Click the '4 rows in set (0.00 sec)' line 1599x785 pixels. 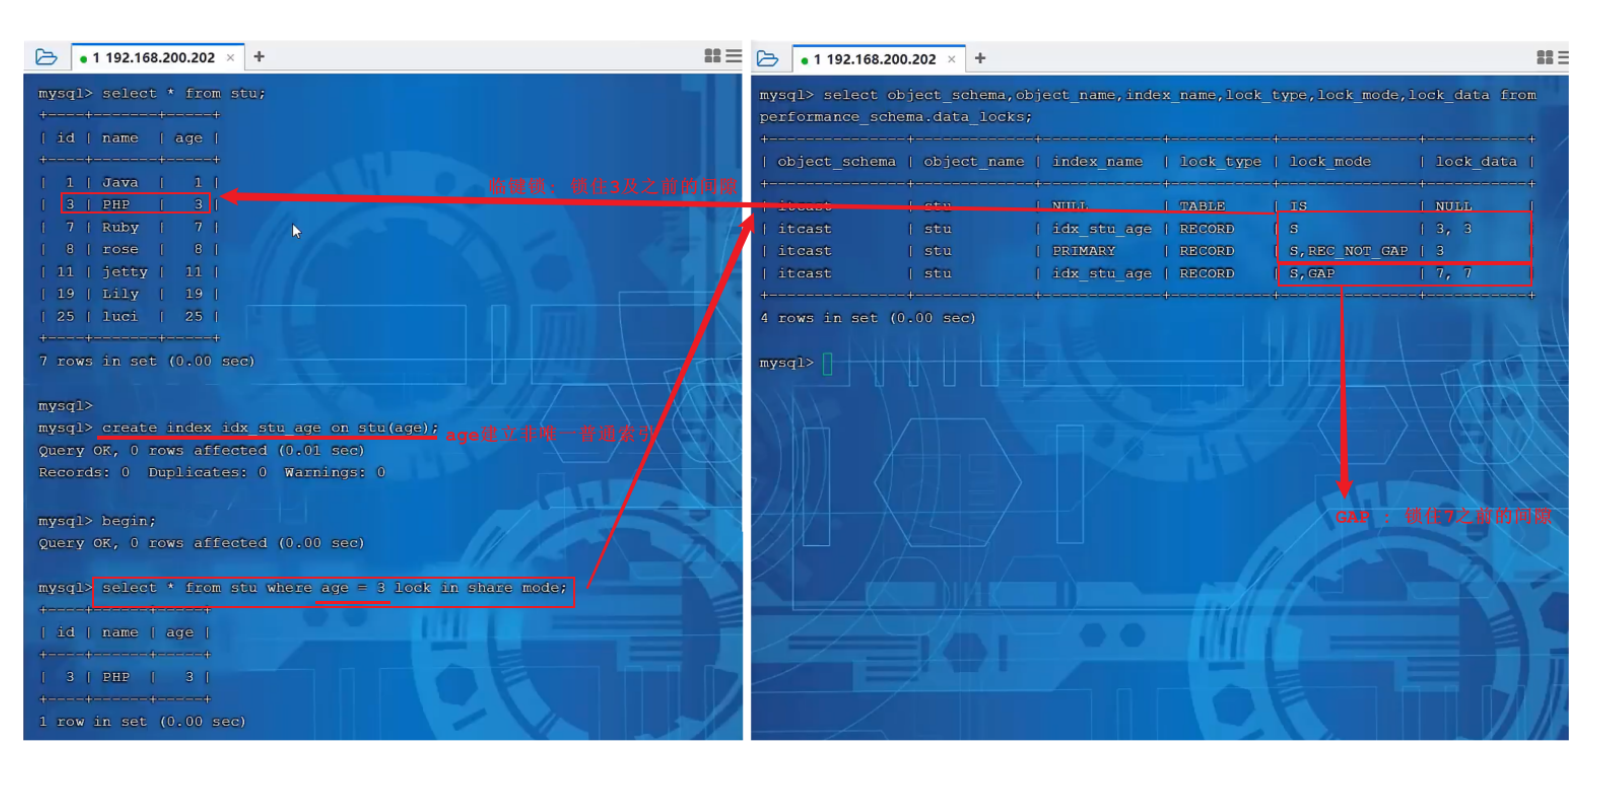point(868,318)
